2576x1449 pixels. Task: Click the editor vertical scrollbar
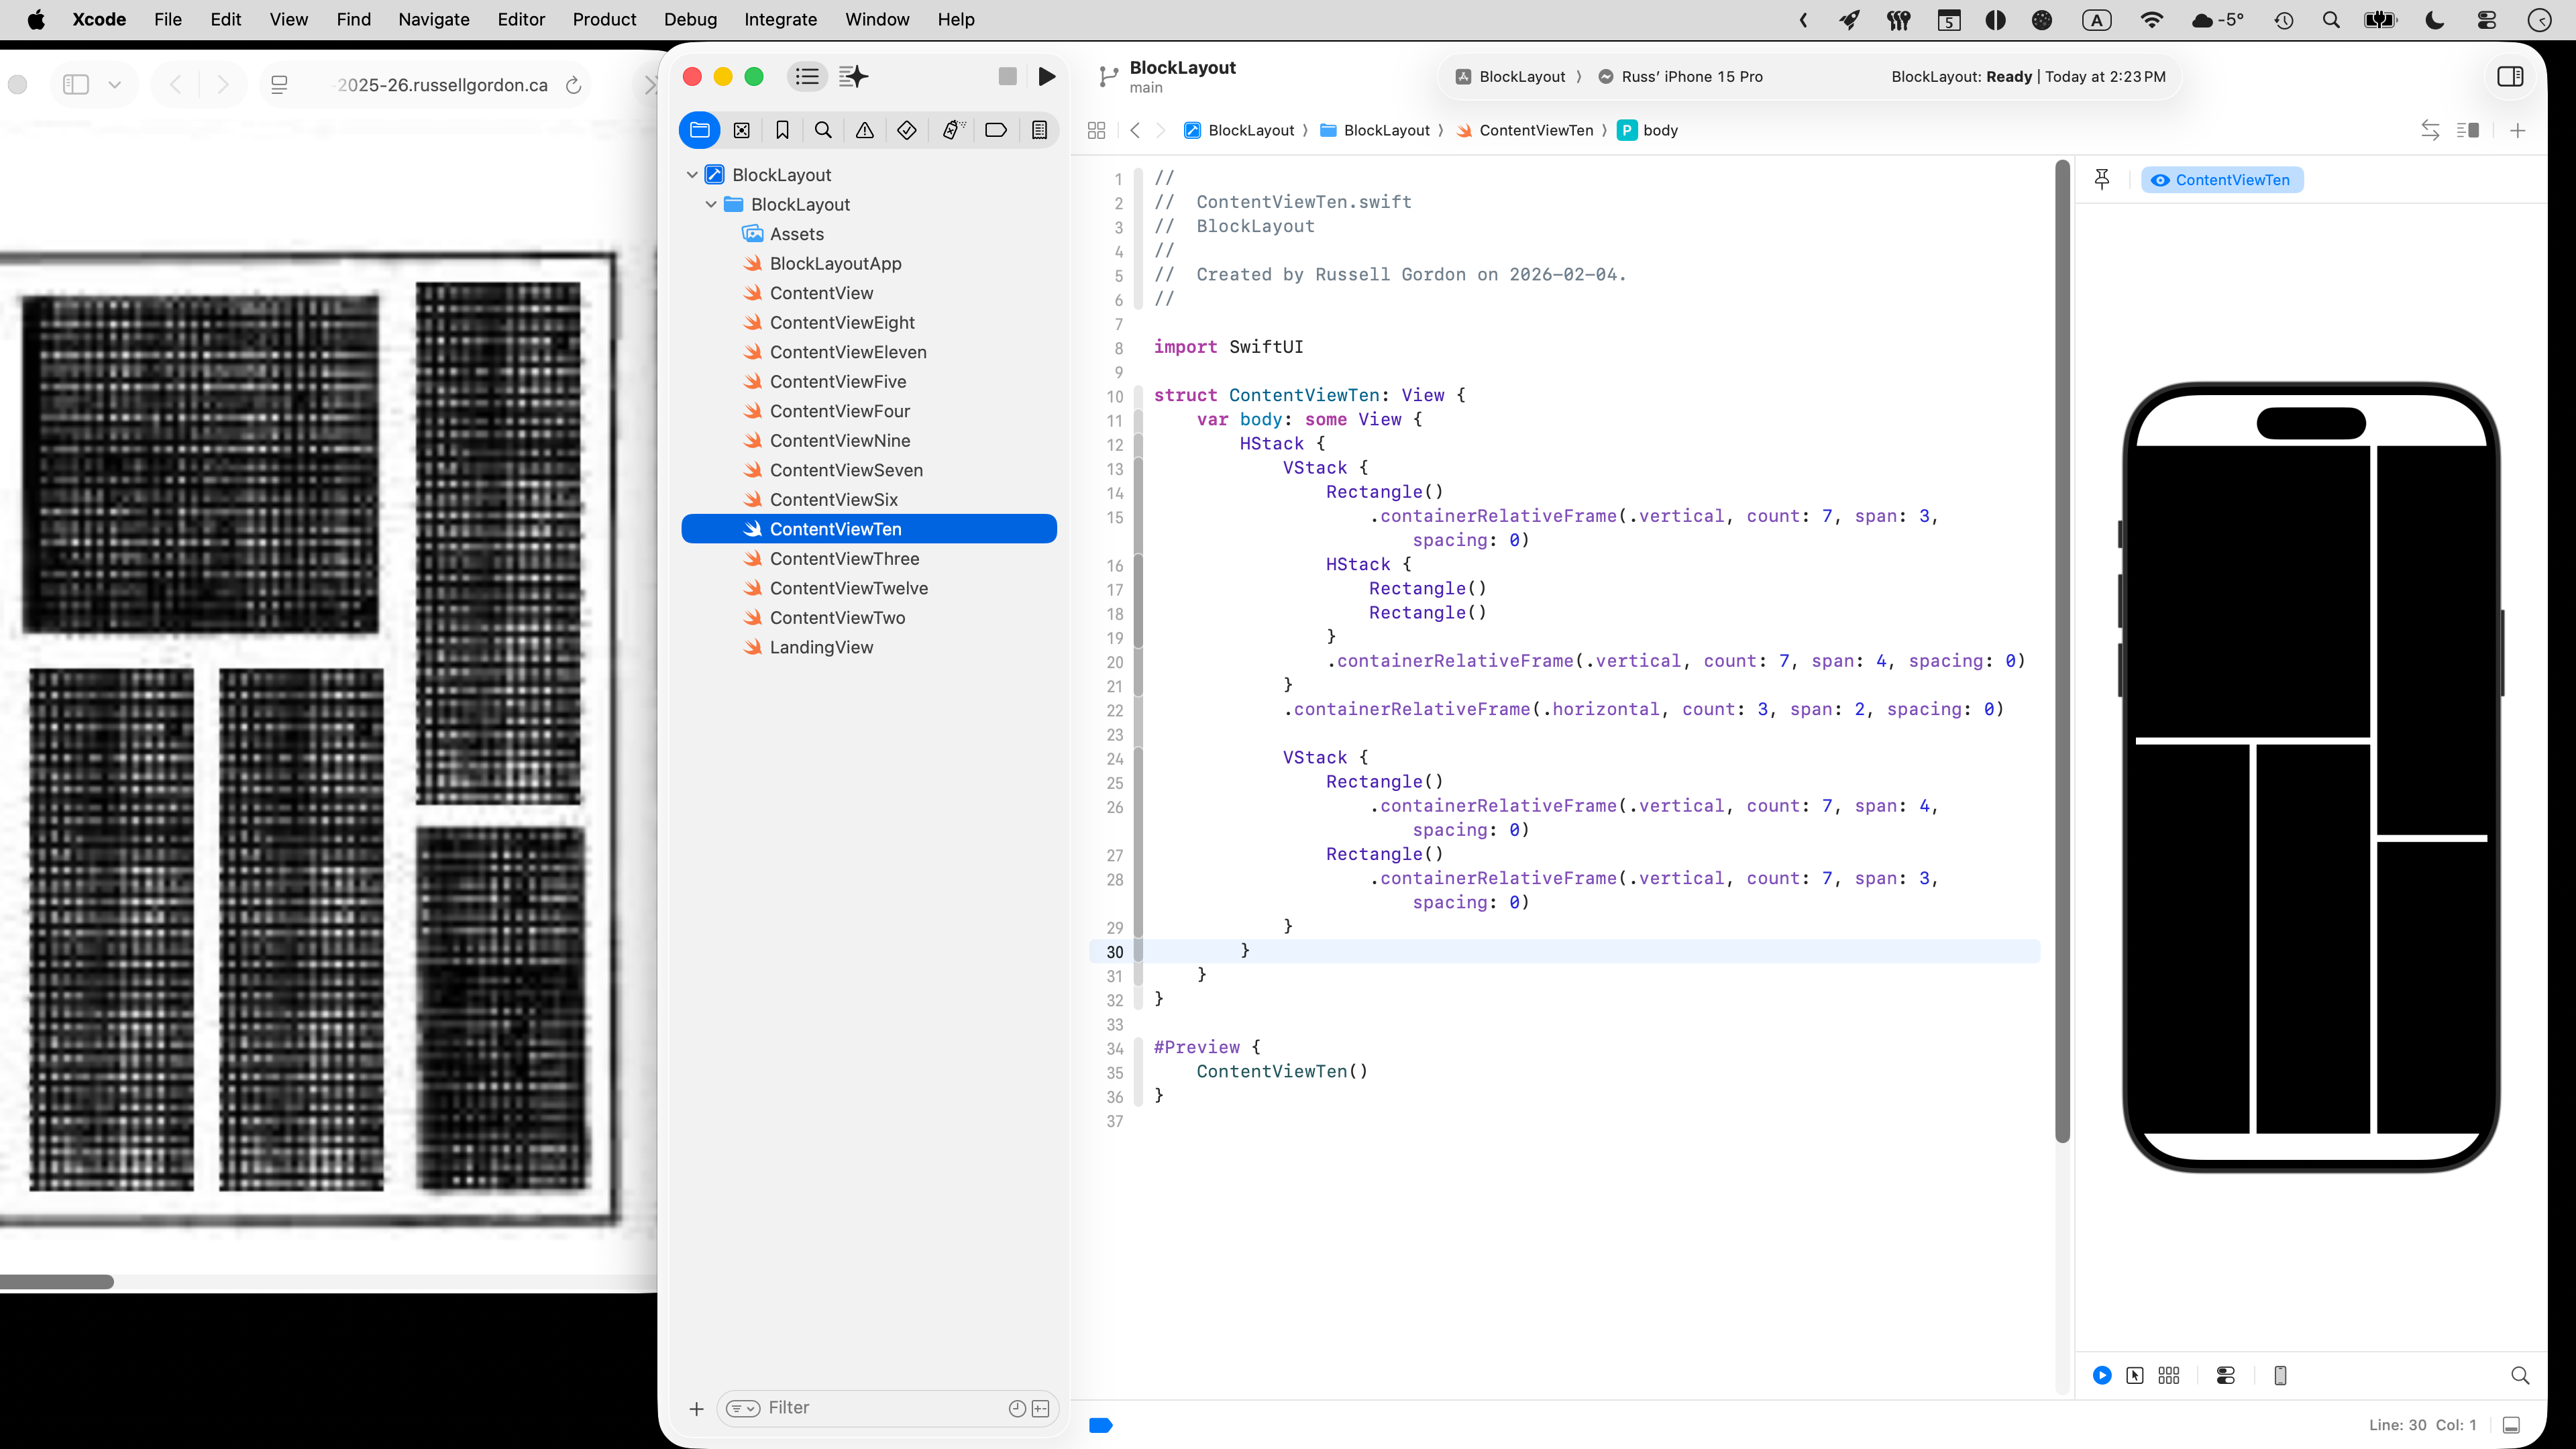coord(2062,650)
